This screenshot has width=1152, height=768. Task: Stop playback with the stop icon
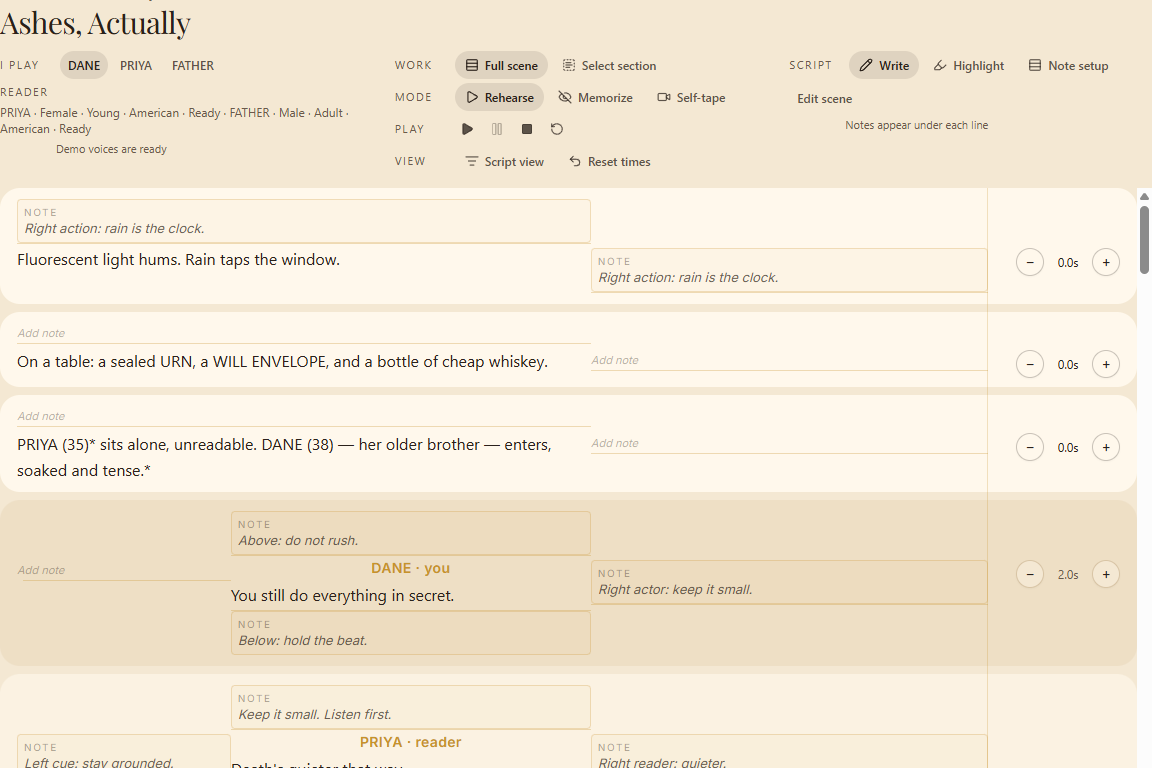(527, 129)
